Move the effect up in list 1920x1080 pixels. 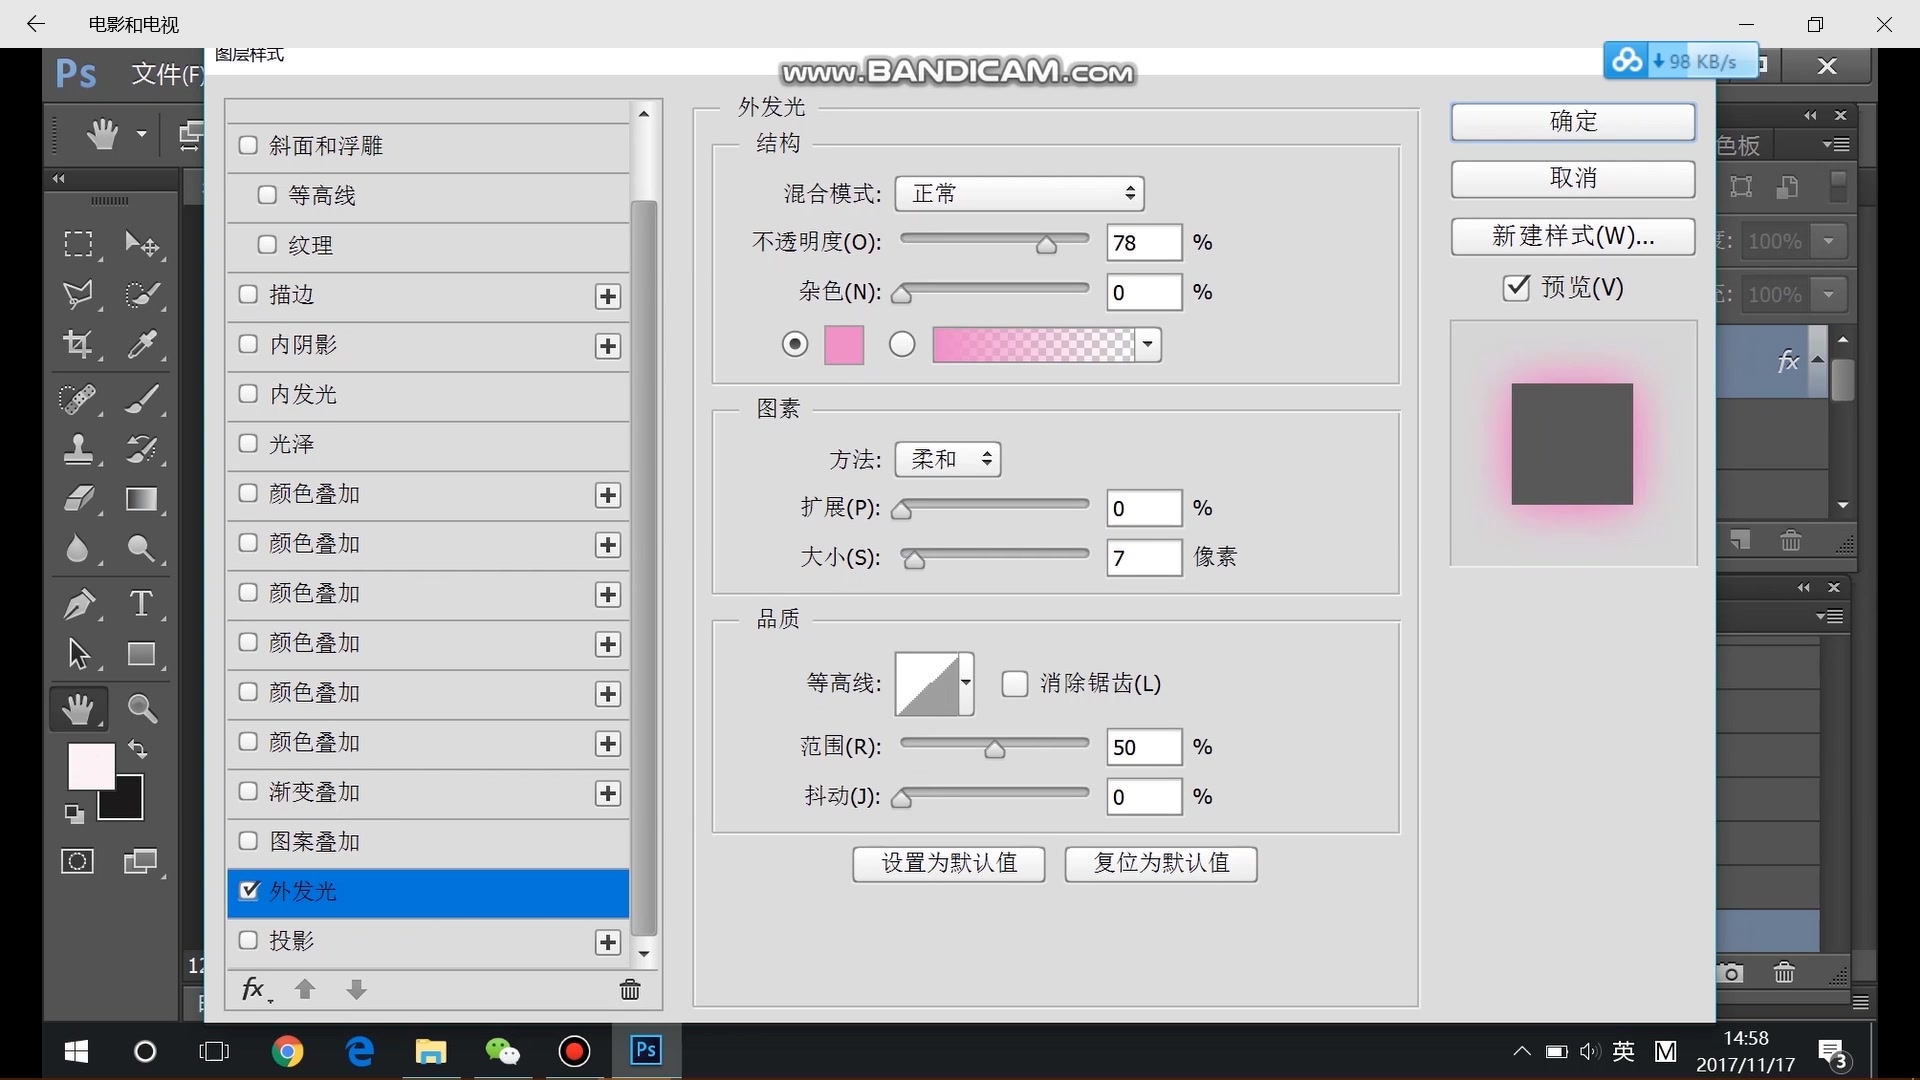point(305,989)
